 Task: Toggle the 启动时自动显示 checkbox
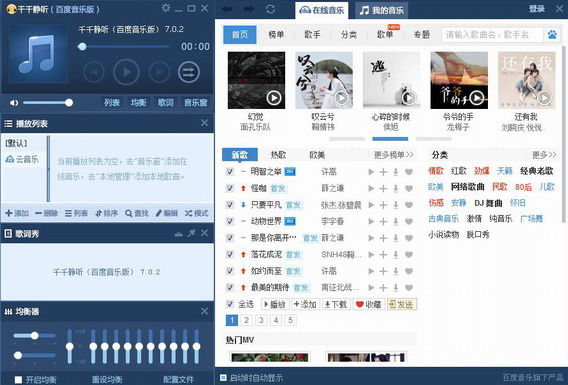pos(224,377)
